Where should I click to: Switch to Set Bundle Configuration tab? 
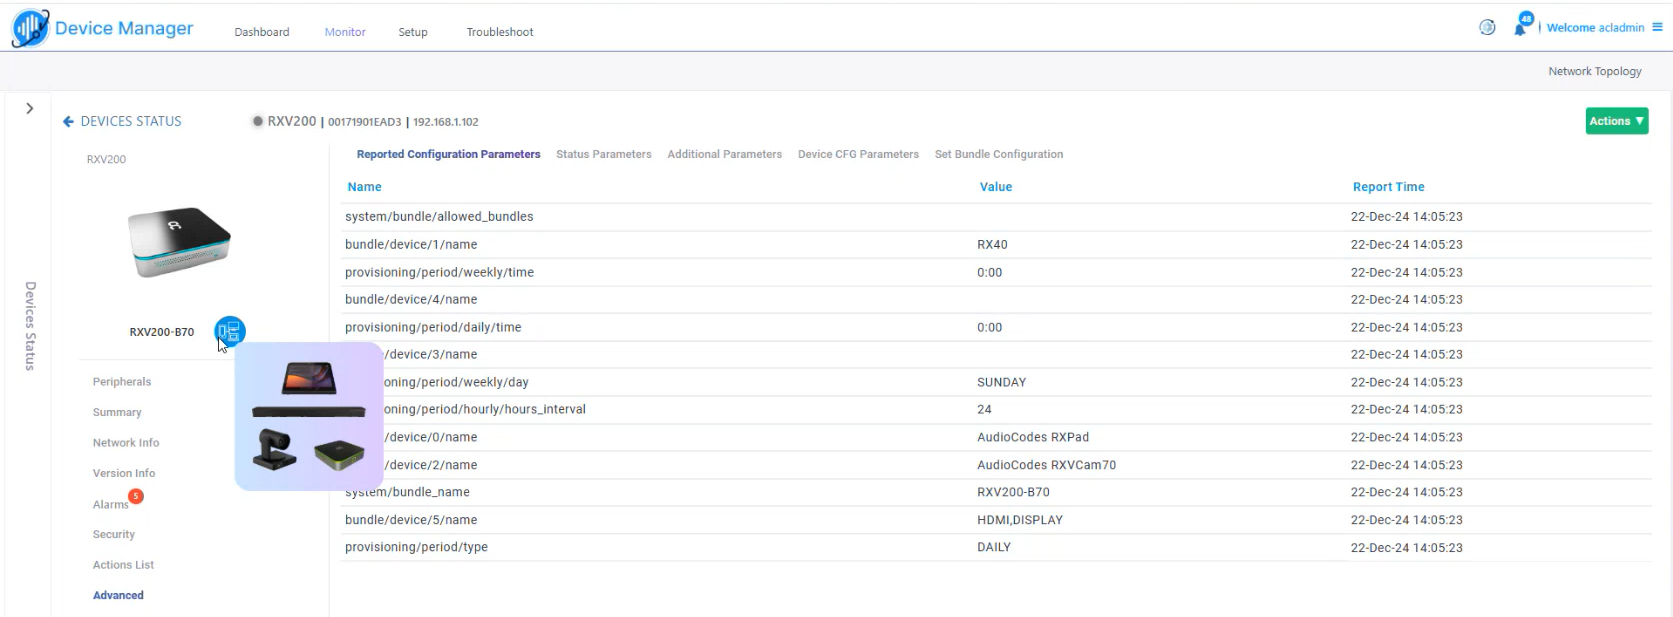tap(999, 154)
